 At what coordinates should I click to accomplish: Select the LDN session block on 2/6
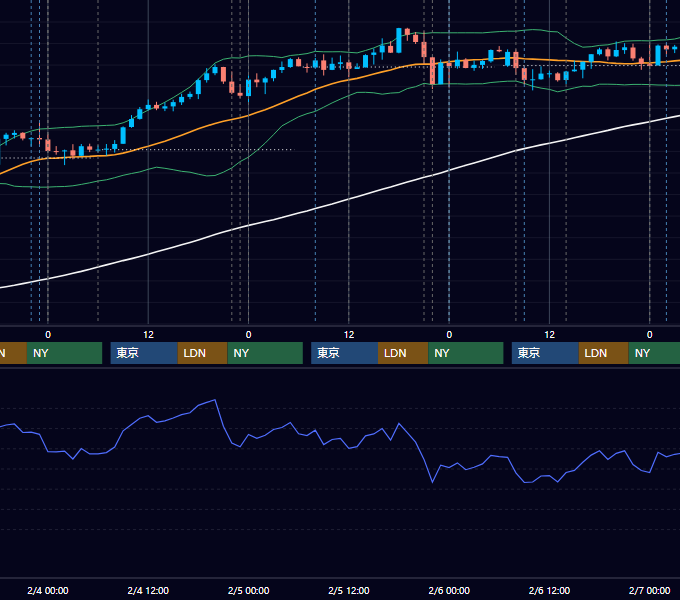pos(604,353)
